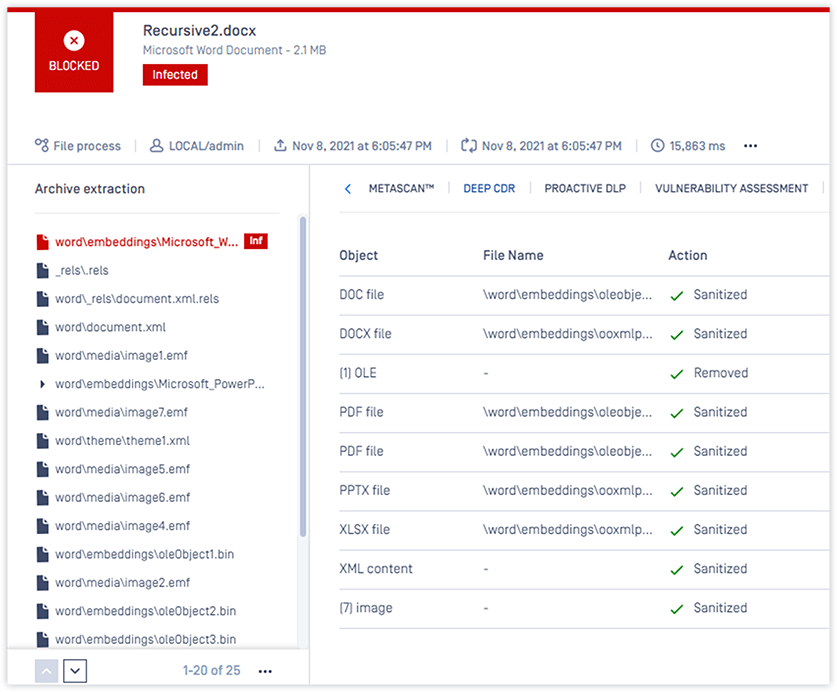The image size is (837, 692).
Task: Open the Vulnerability Assessment tab
Action: [731, 188]
